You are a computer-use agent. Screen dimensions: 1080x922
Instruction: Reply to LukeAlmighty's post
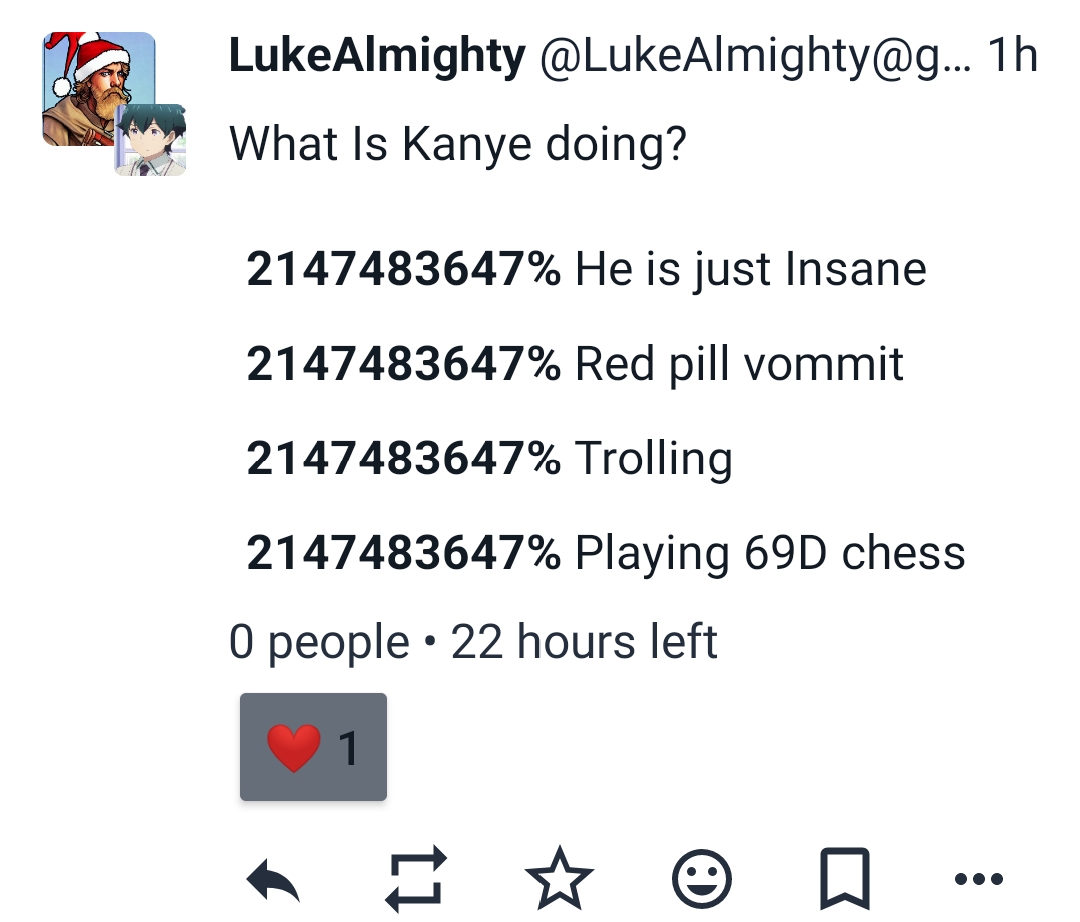pos(273,881)
